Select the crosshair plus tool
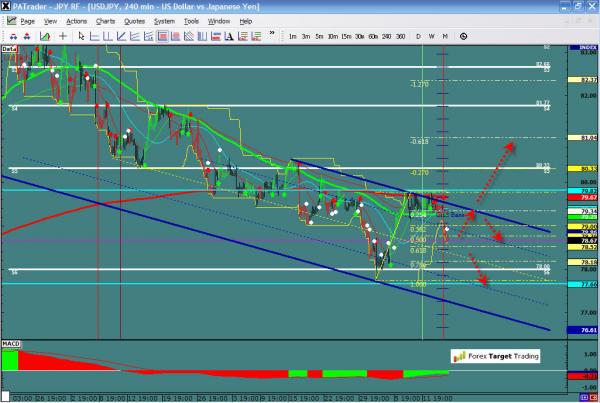This screenshot has height=403, width=600. point(63,36)
